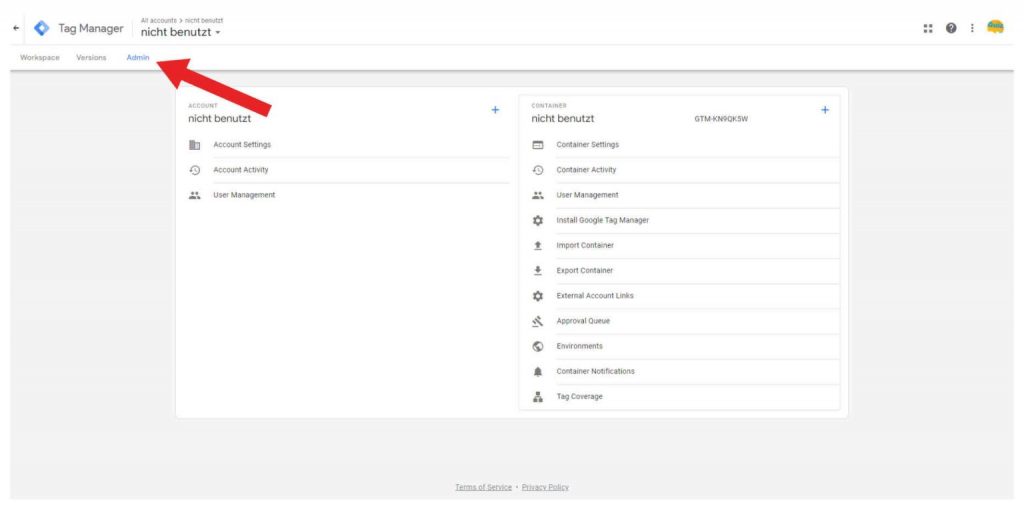Select the Admin tab
The height and width of the screenshot is (513, 1024).
click(x=138, y=58)
